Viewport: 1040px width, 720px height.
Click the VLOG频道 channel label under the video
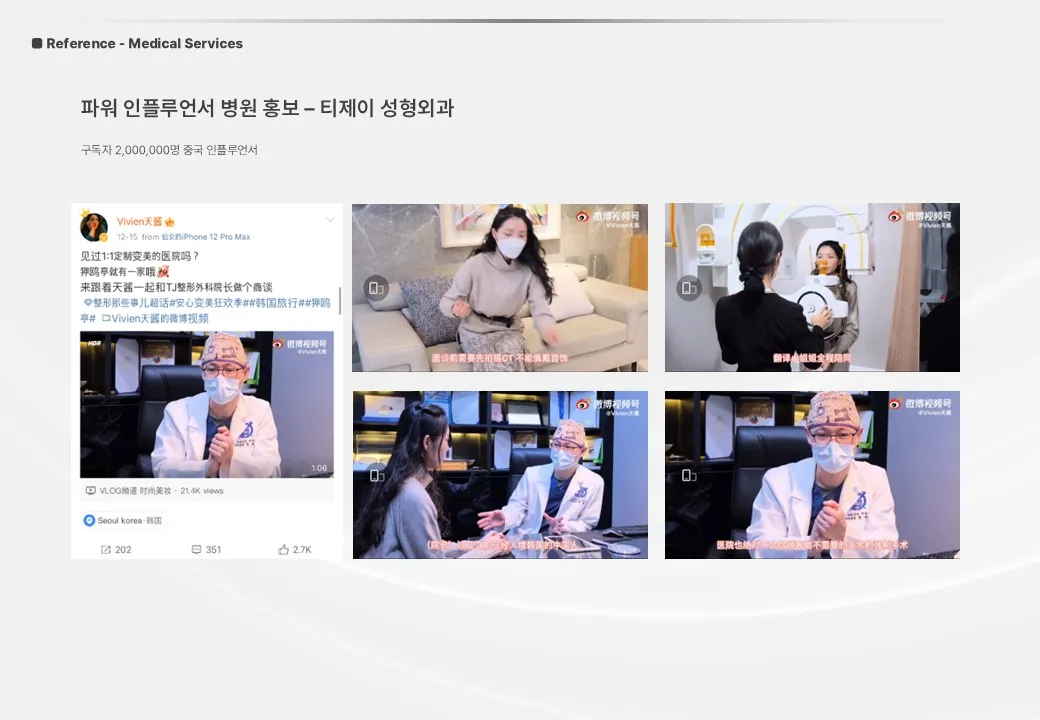pyautogui.click(x=118, y=491)
